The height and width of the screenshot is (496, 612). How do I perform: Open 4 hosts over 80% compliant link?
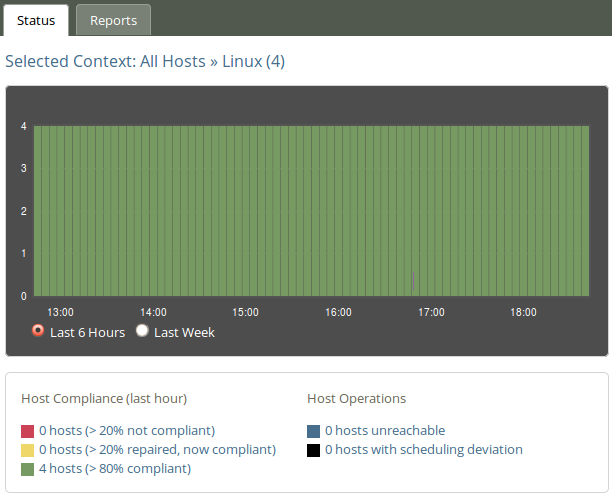[115, 468]
